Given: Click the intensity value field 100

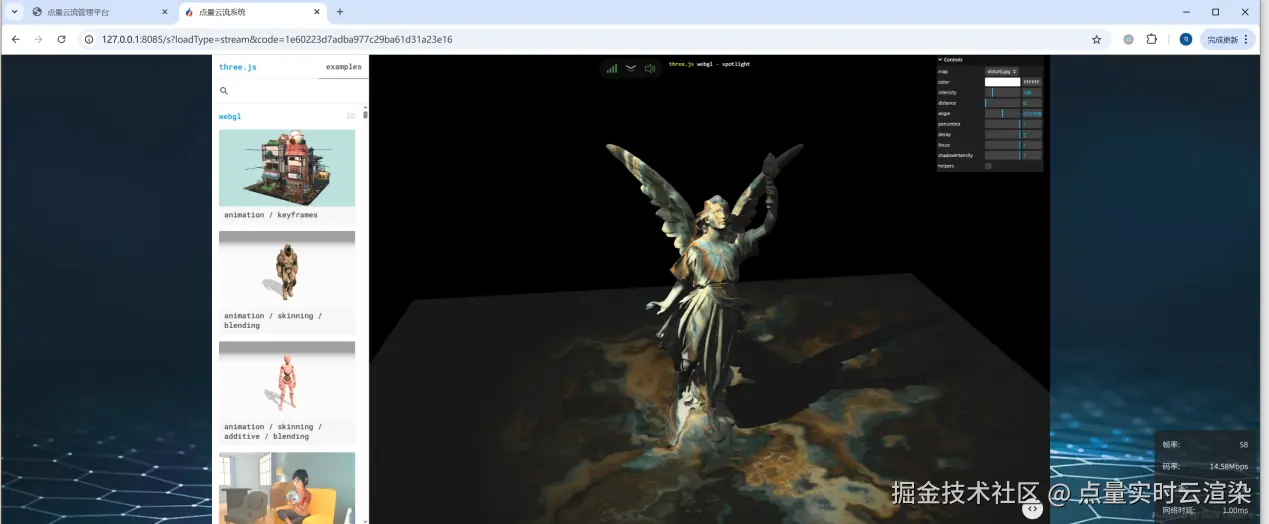Looking at the screenshot, I should coord(1032,92).
